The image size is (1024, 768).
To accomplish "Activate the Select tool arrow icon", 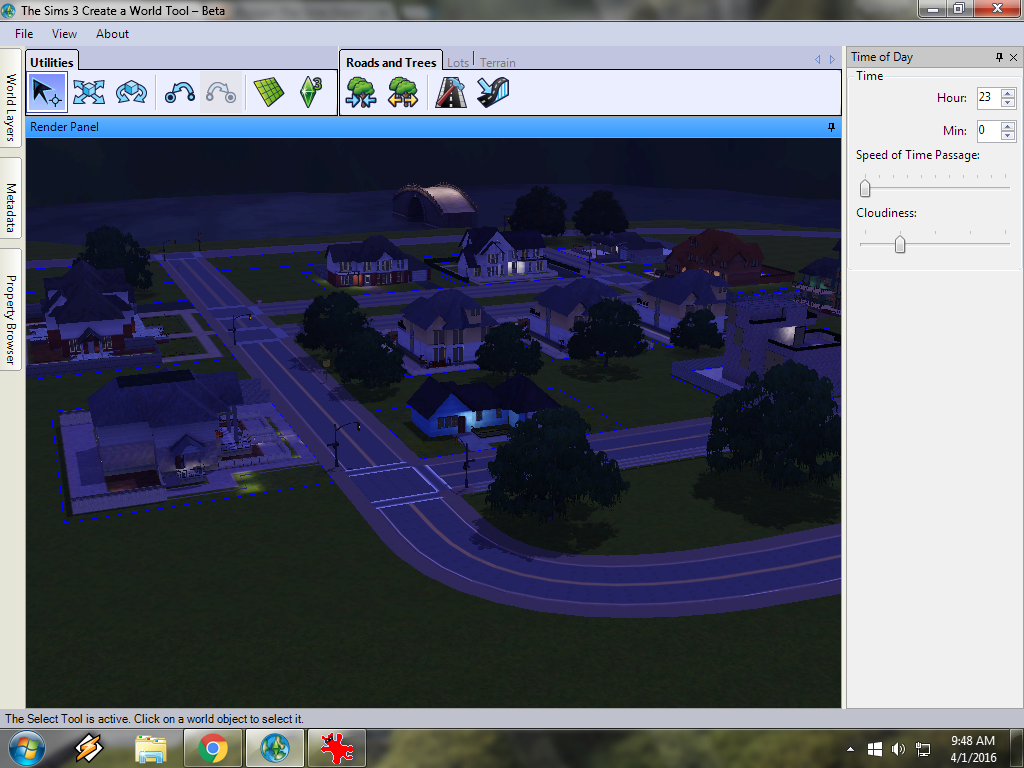I will tap(47, 92).
